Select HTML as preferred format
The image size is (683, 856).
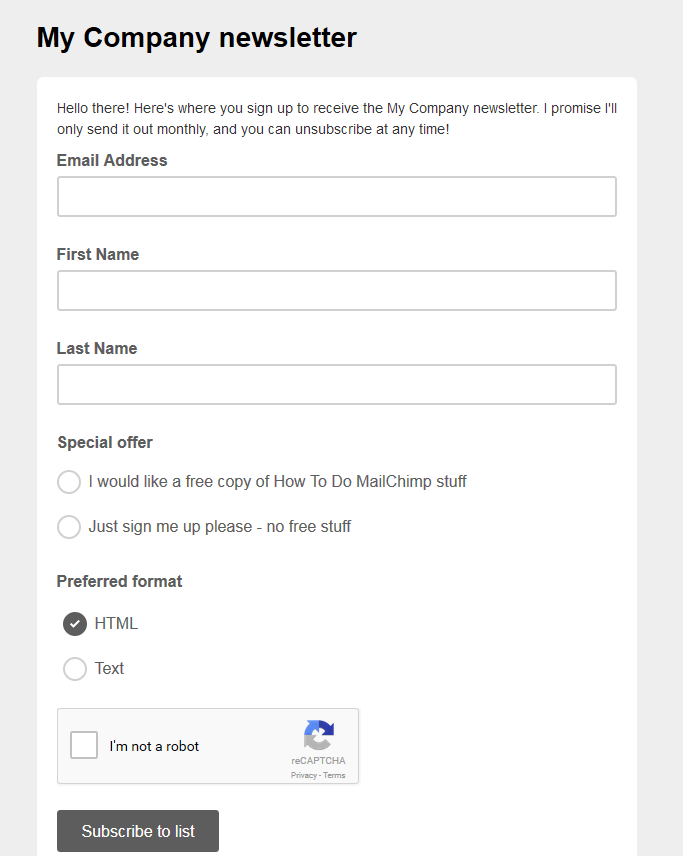[x=75, y=624]
